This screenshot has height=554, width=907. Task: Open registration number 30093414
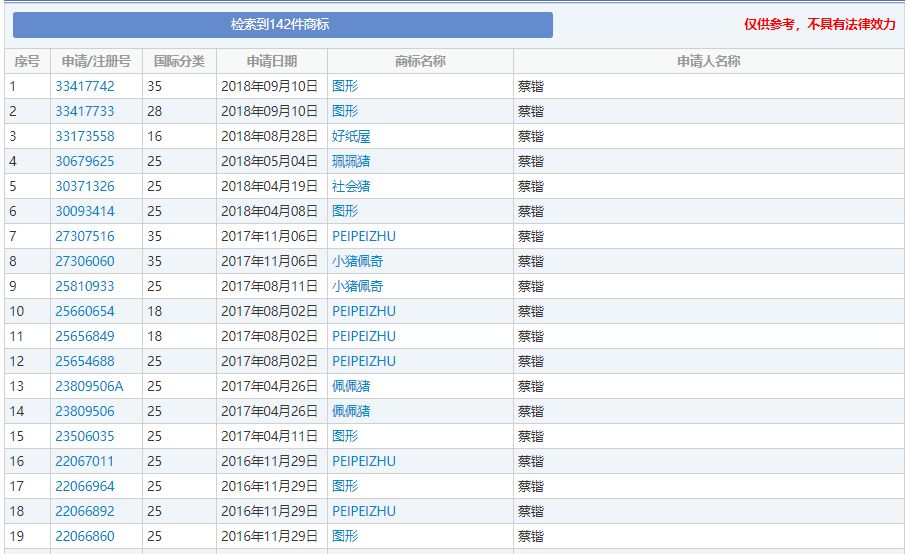[84, 211]
